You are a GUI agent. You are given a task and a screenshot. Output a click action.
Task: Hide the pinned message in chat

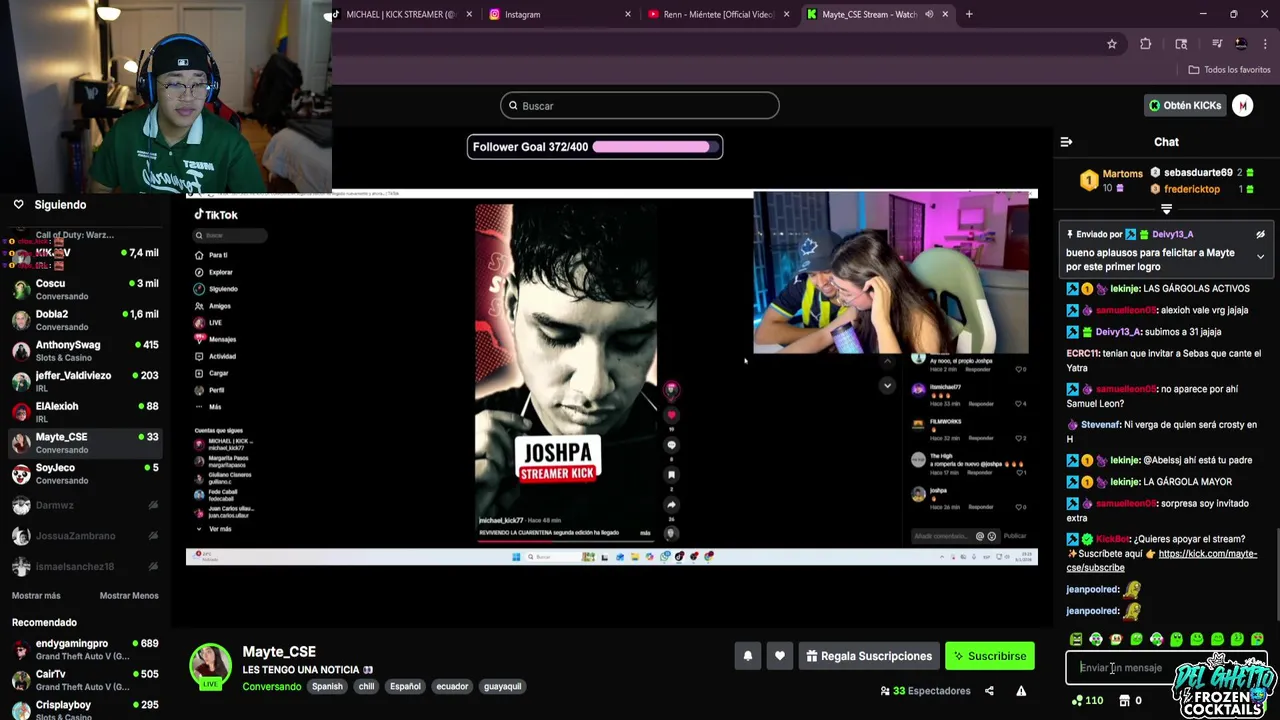click(1260, 234)
